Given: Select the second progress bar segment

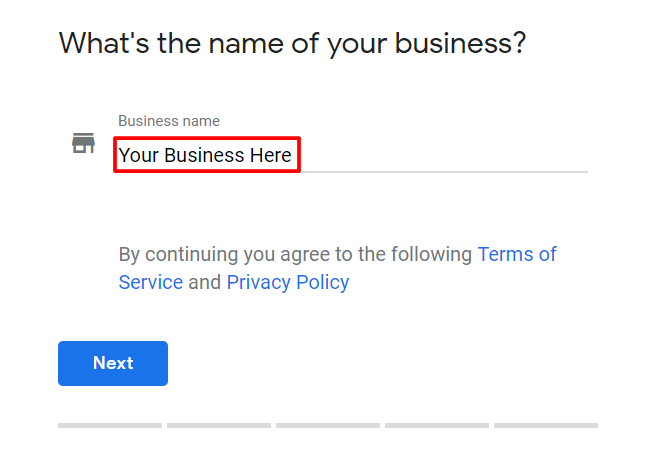Looking at the screenshot, I should pyautogui.click(x=219, y=426).
